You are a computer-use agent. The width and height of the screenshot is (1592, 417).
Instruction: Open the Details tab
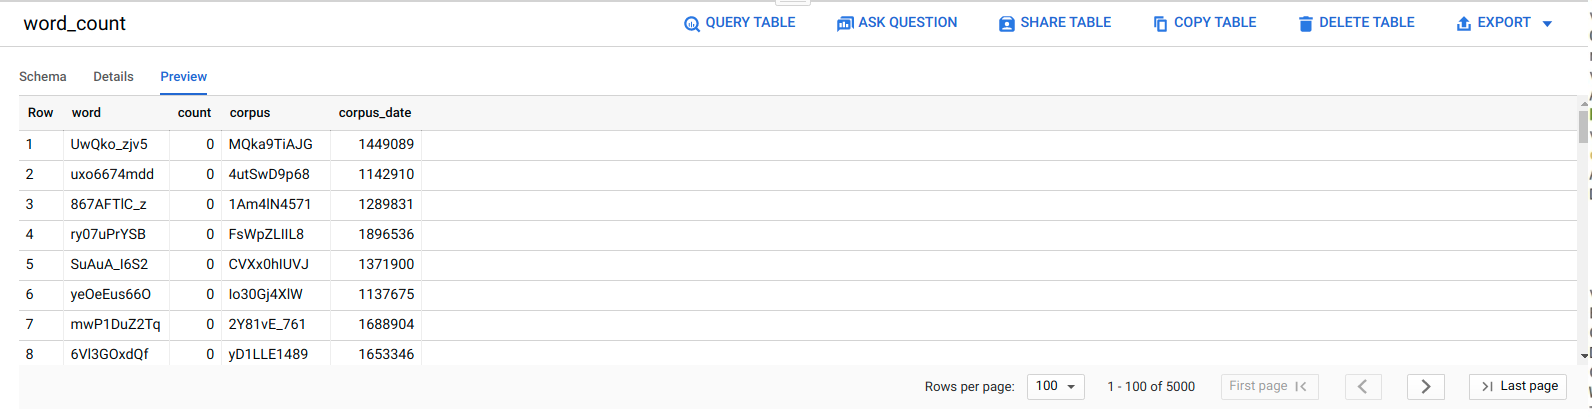point(113,77)
